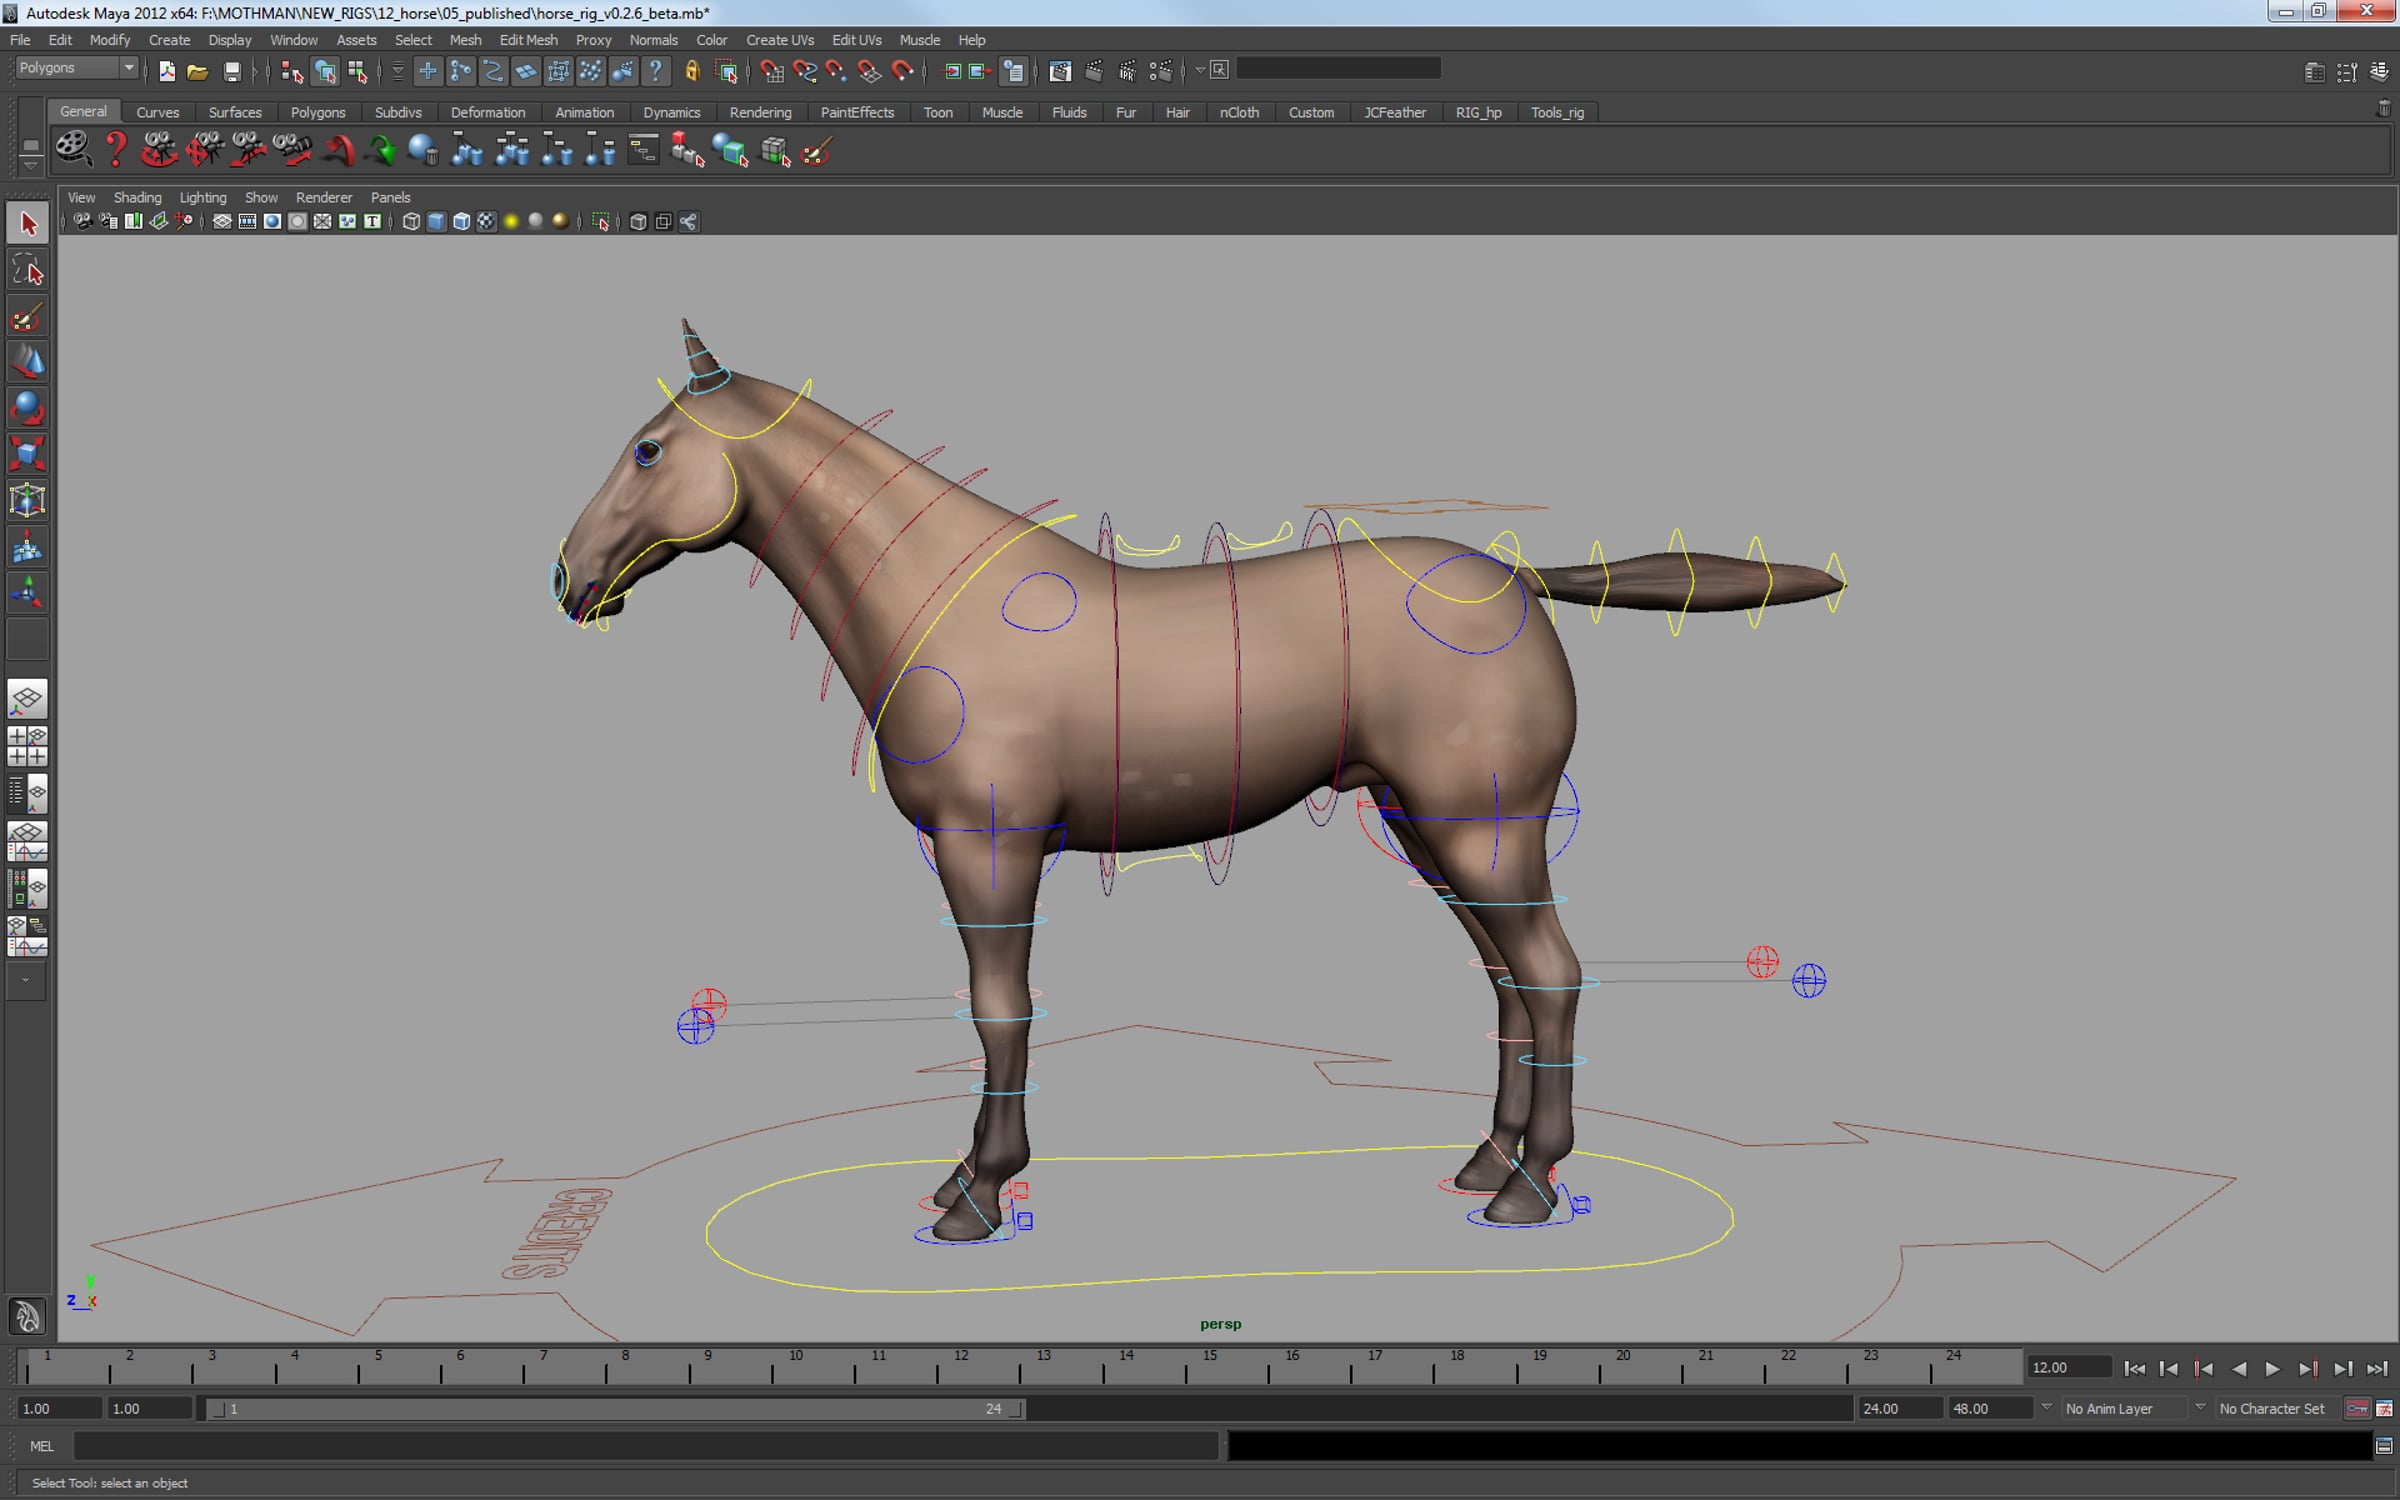Go to the start of playback range
Image resolution: width=2400 pixels, height=1500 pixels.
(x=2134, y=1368)
